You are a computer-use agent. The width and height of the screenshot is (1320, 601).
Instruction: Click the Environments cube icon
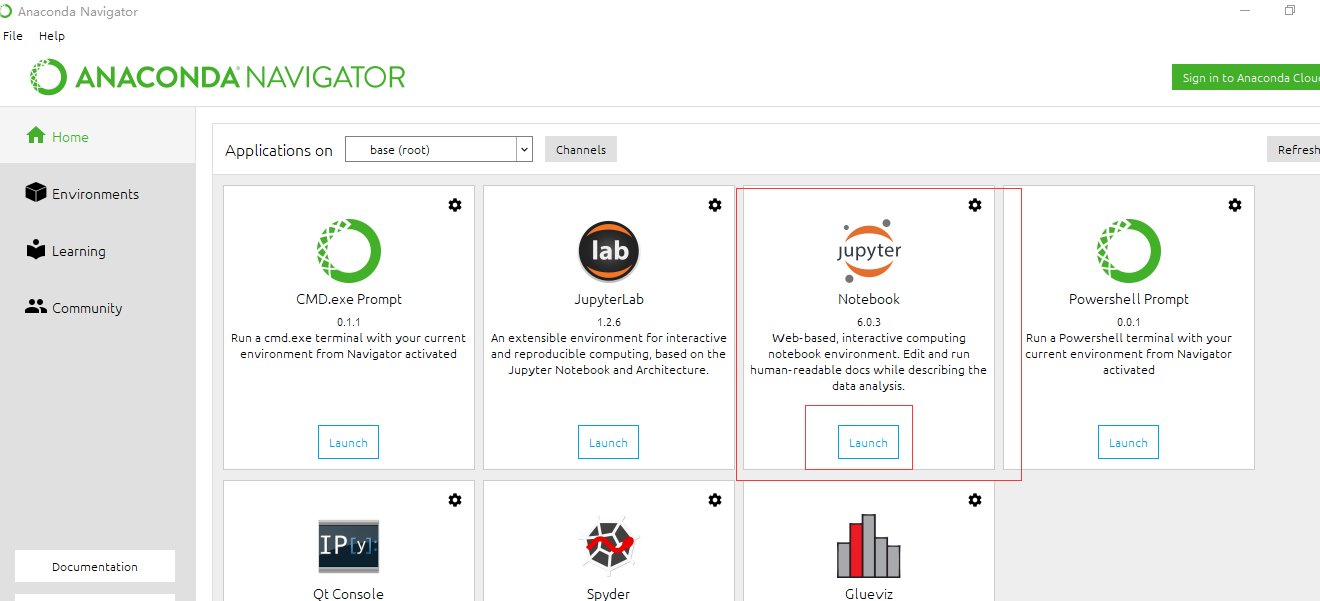[x=36, y=192]
